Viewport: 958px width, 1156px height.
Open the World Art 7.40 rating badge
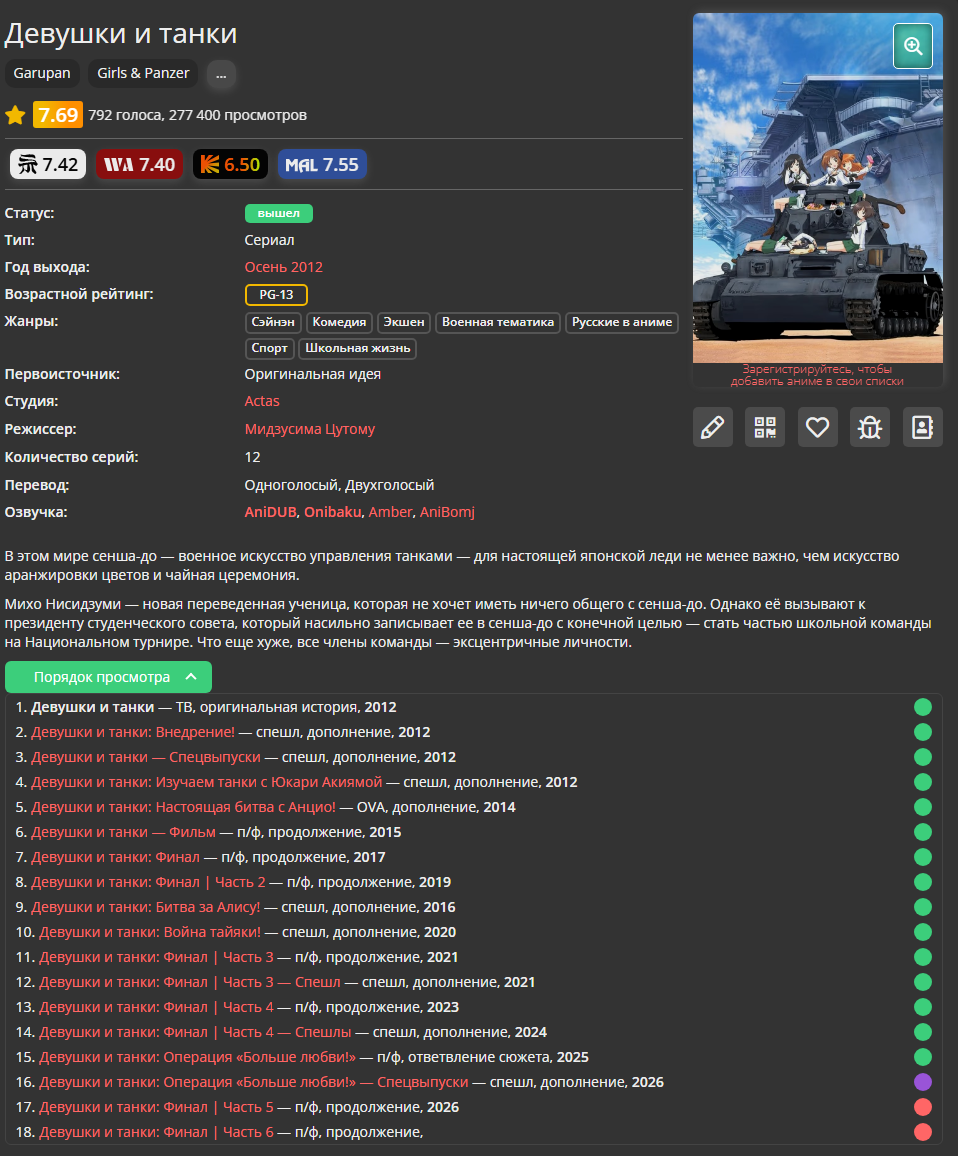click(139, 164)
